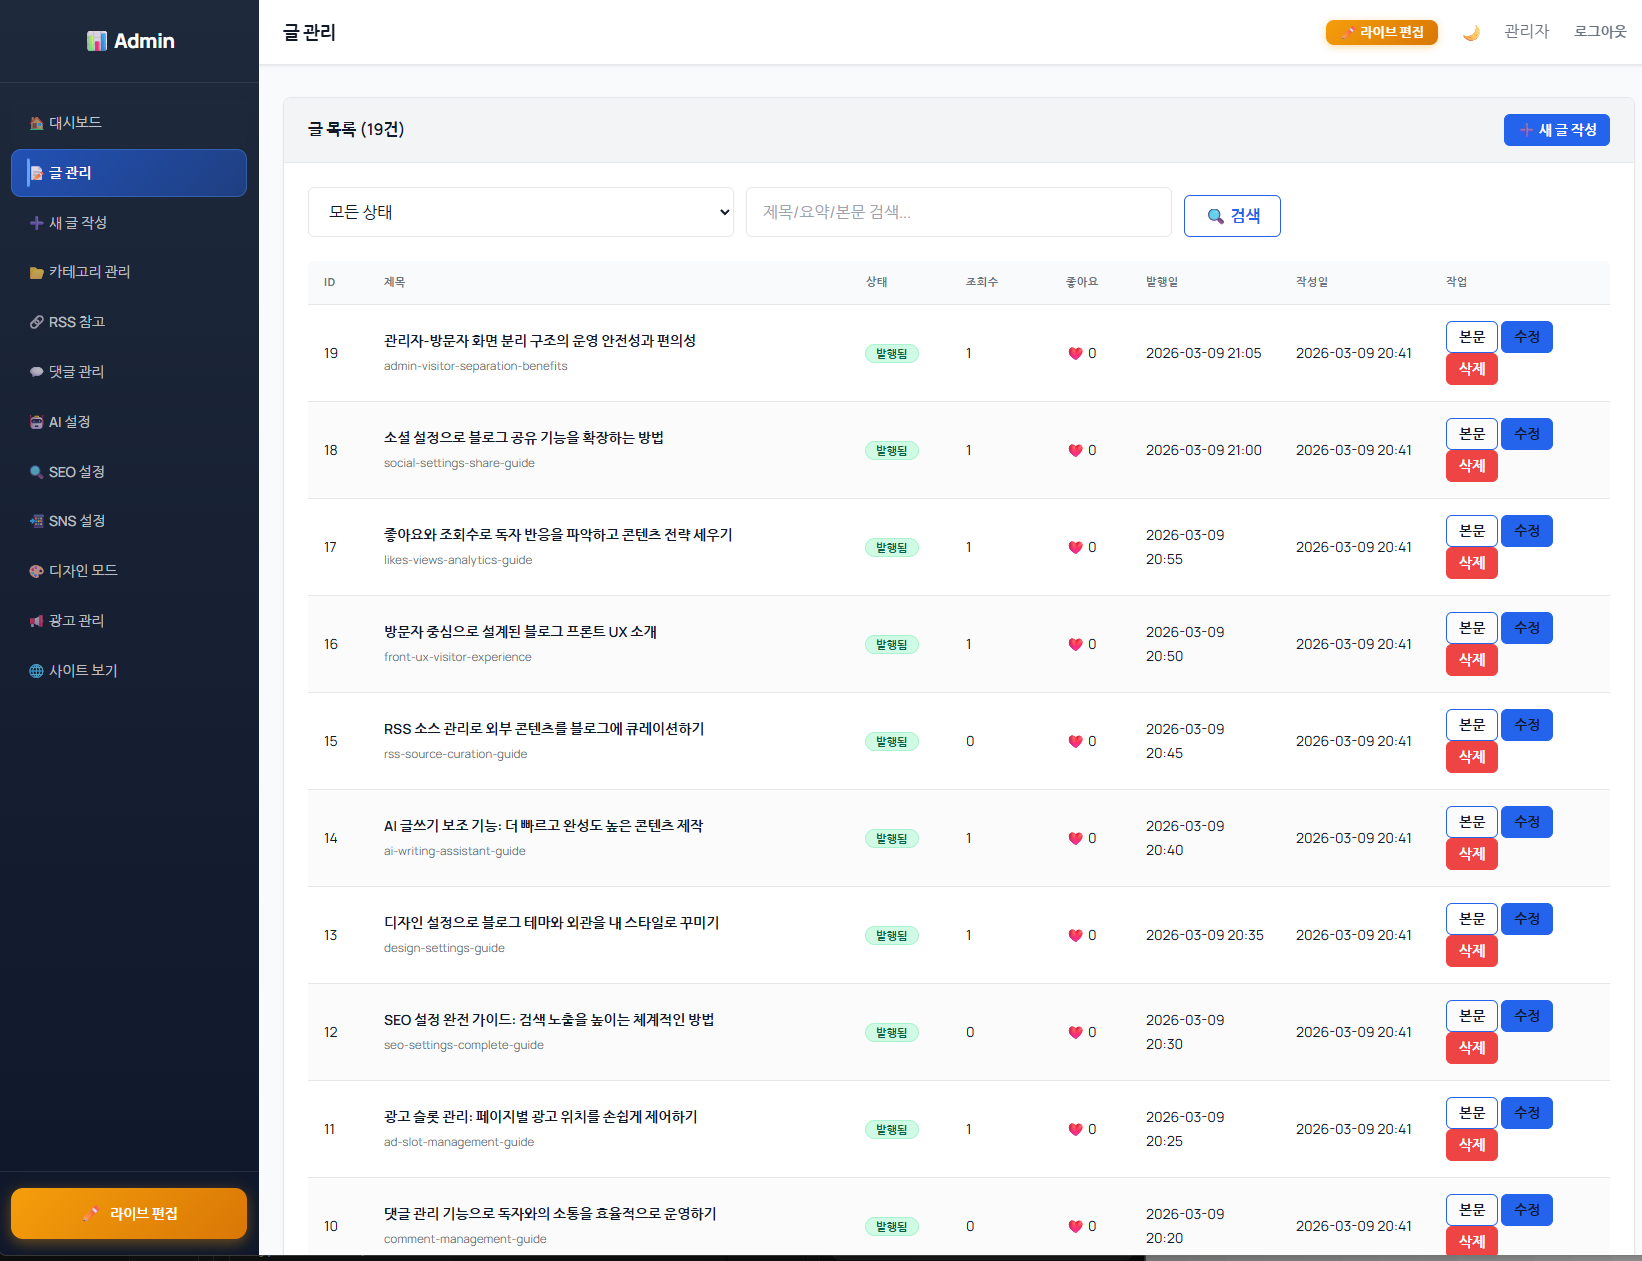This screenshot has height=1261, width=1642.
Task: Click the 광고 관리 megaphone icon
Action: pos(36,621)
